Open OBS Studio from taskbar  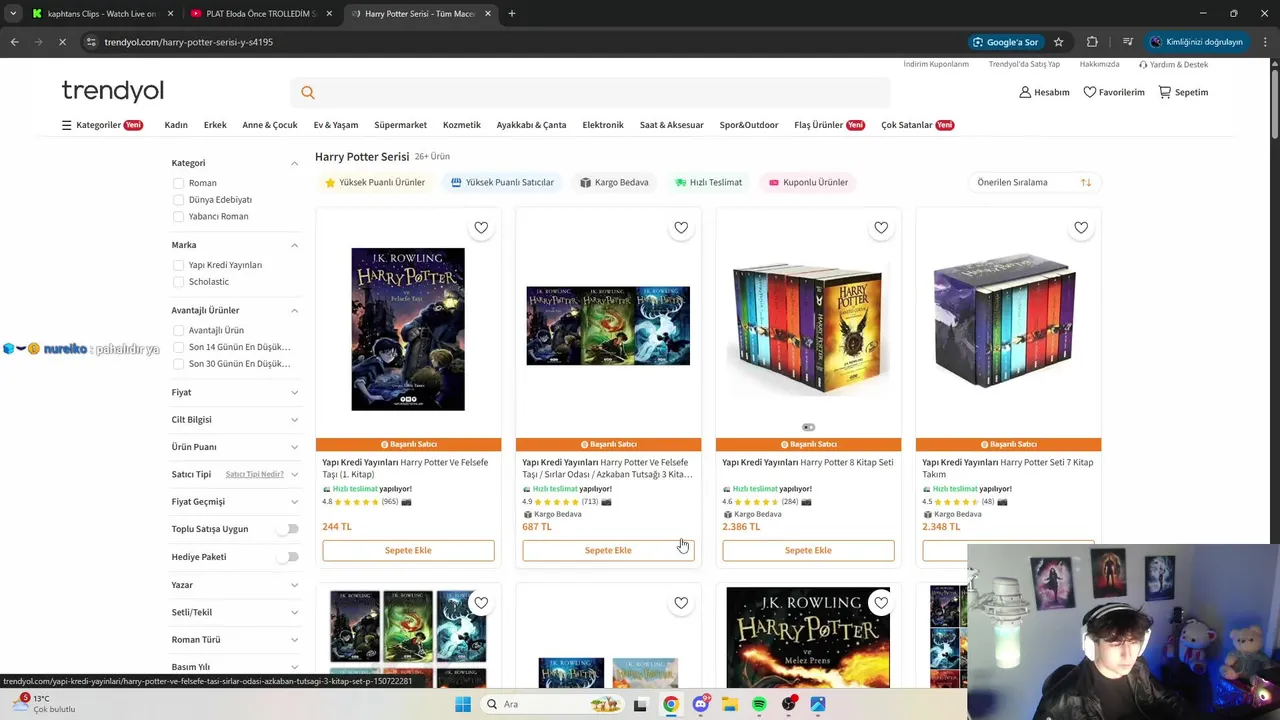(x=789, y=704)
